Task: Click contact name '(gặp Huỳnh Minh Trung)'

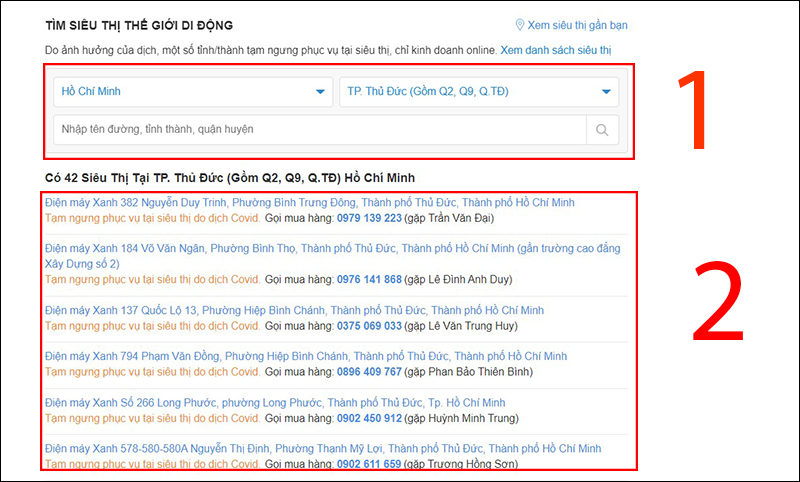Action: tap(461, 418)
